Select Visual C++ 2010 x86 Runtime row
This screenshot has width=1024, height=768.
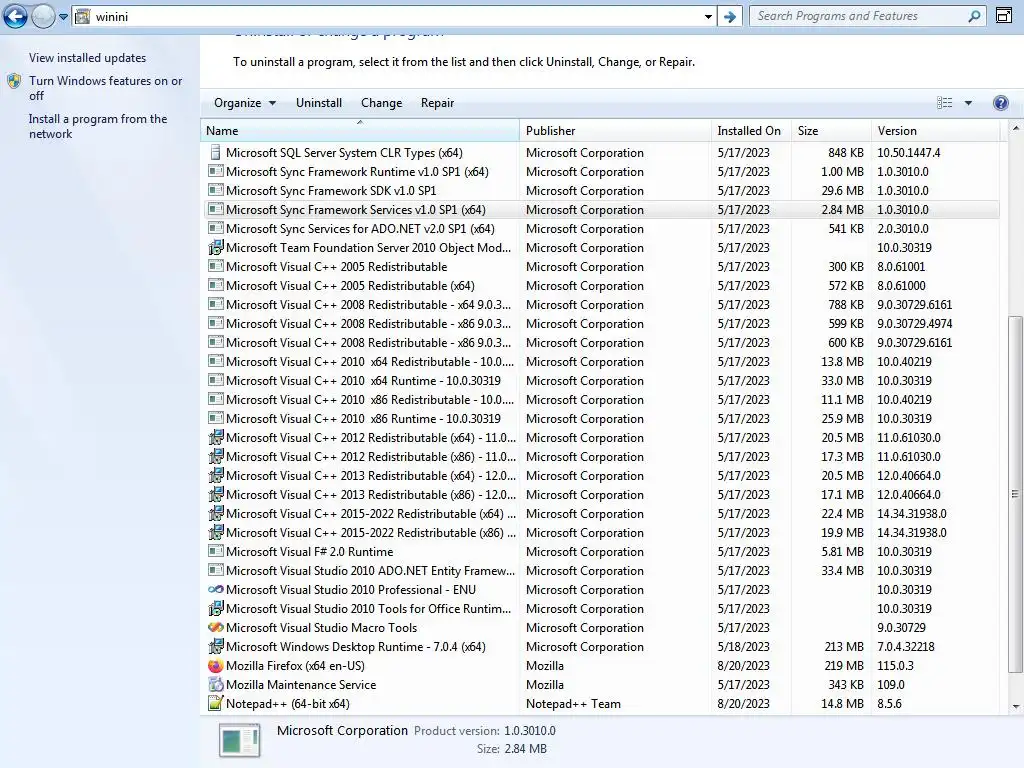(x=600, y=419)
